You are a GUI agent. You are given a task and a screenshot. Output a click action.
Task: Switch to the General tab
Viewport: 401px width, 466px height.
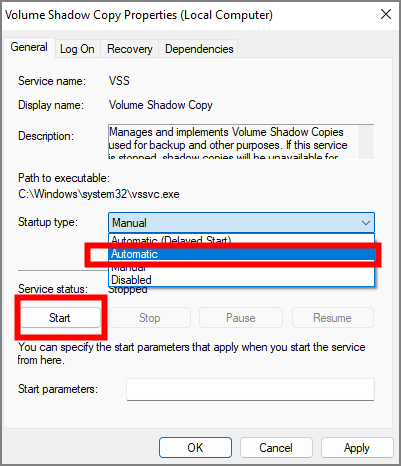click(x=29, y=47)
